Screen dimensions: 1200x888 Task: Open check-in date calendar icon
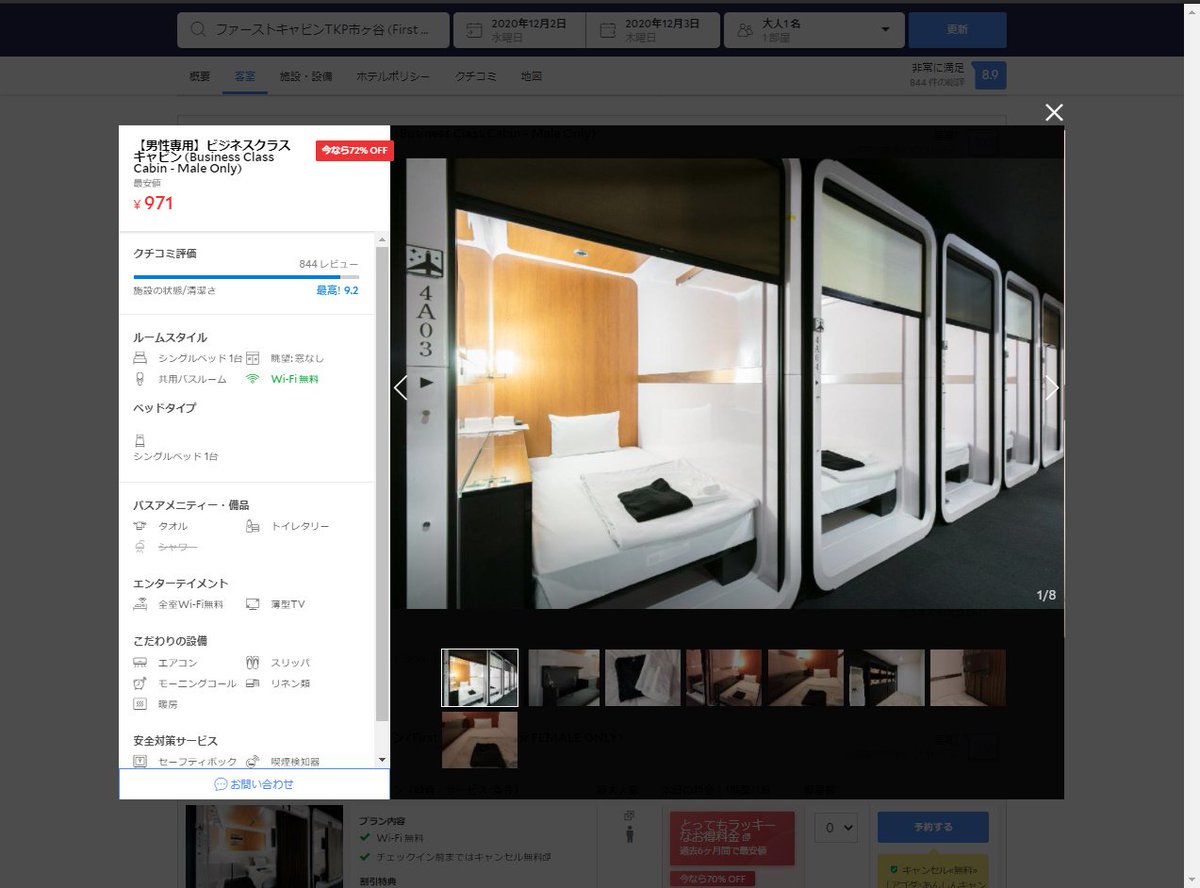[472, 30]
